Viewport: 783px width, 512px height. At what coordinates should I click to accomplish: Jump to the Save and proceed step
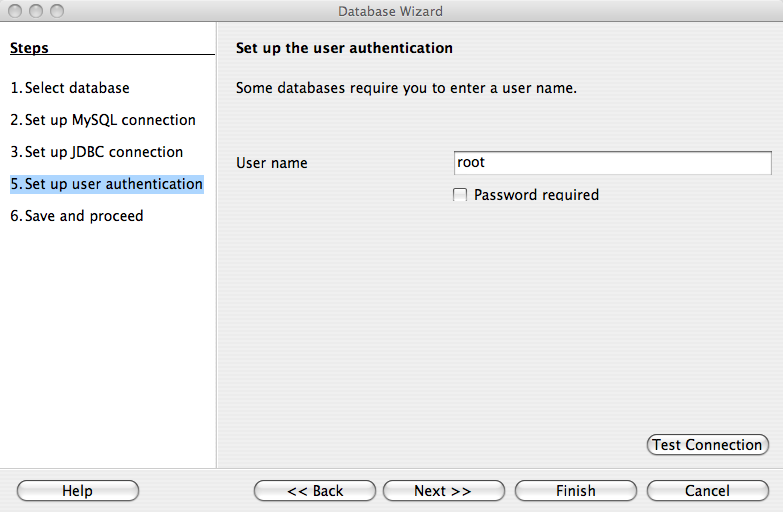coord(77,216)
